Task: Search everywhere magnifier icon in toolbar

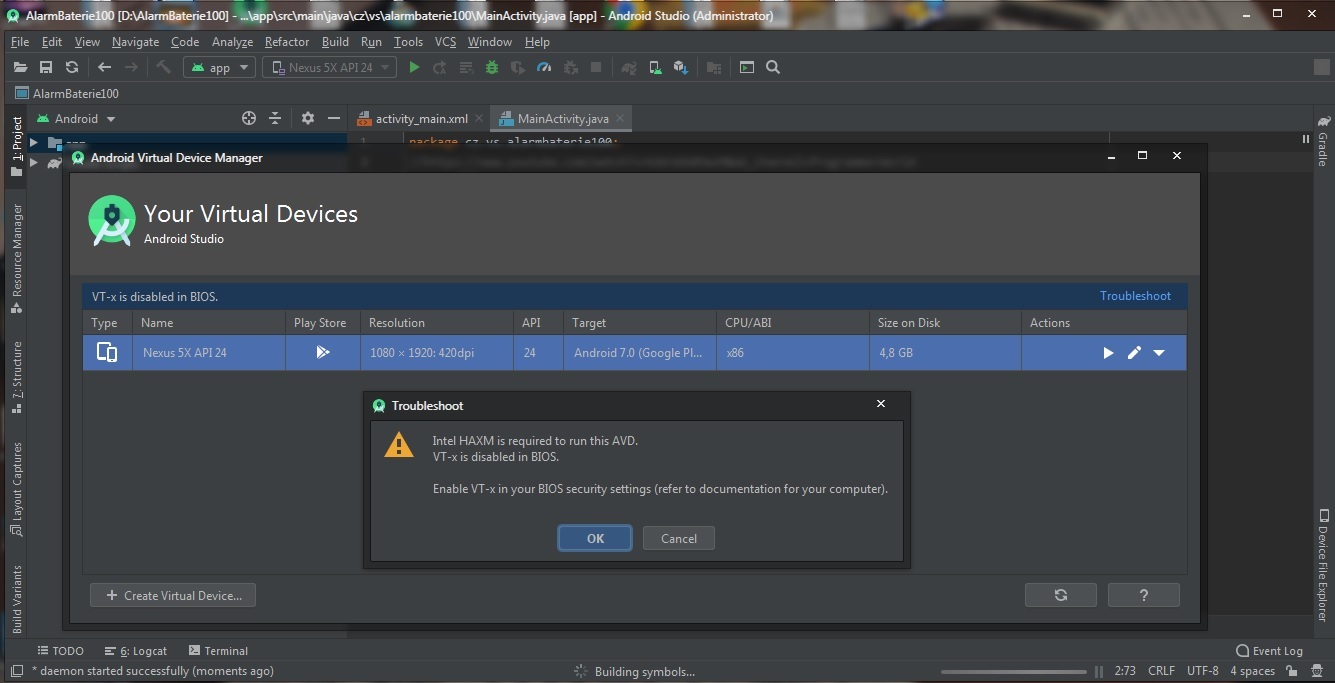Action: [x=773, y=67]
